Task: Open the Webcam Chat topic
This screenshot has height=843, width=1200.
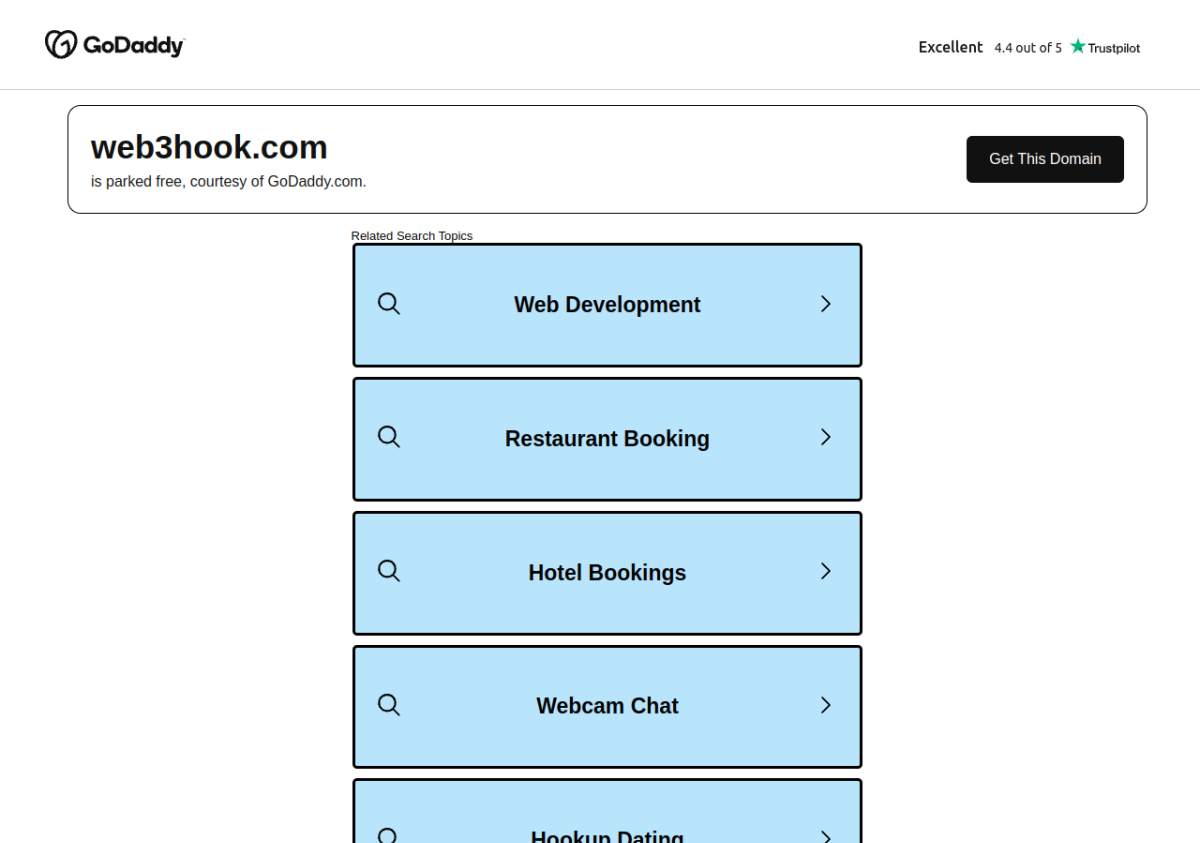Action: [x=607, y=707]
